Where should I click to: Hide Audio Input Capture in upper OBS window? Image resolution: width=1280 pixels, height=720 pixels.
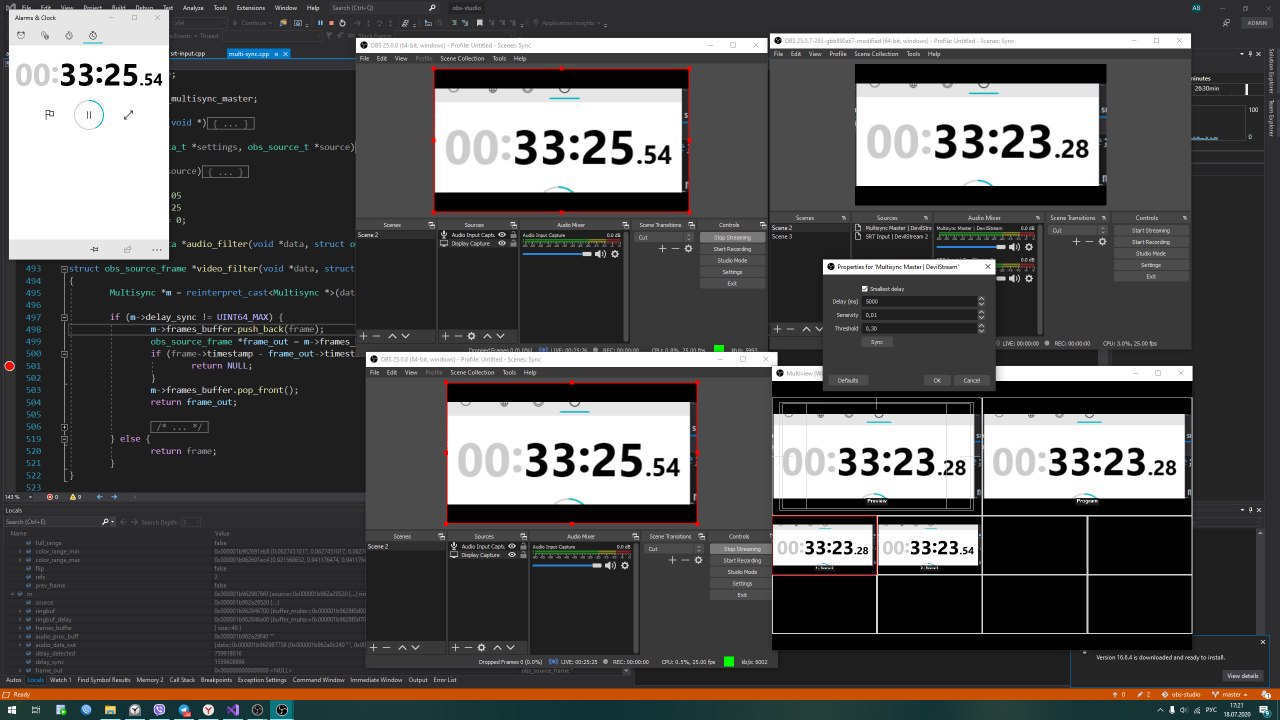point(502,235)
